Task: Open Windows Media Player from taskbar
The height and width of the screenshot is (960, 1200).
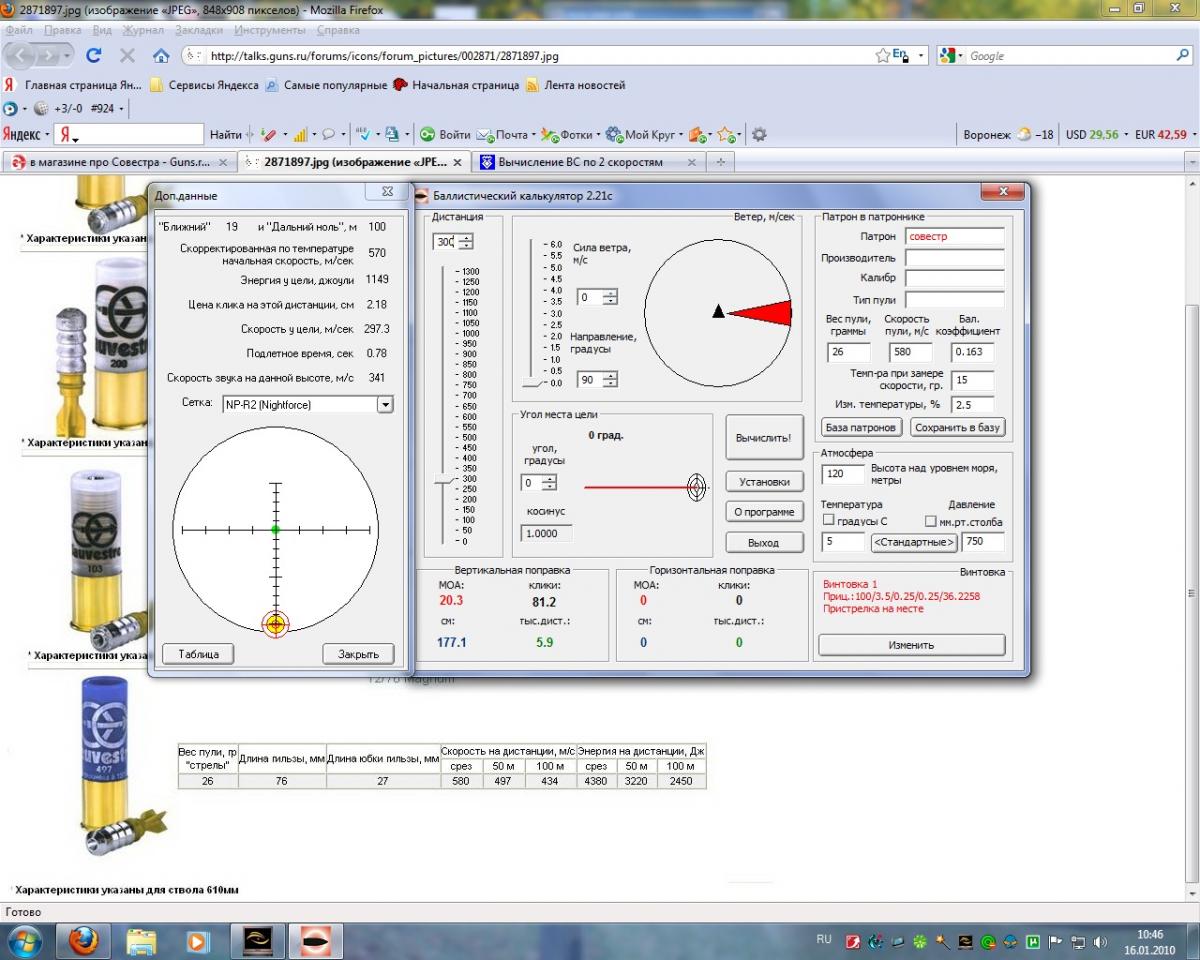Action: (x=198, y=941)
